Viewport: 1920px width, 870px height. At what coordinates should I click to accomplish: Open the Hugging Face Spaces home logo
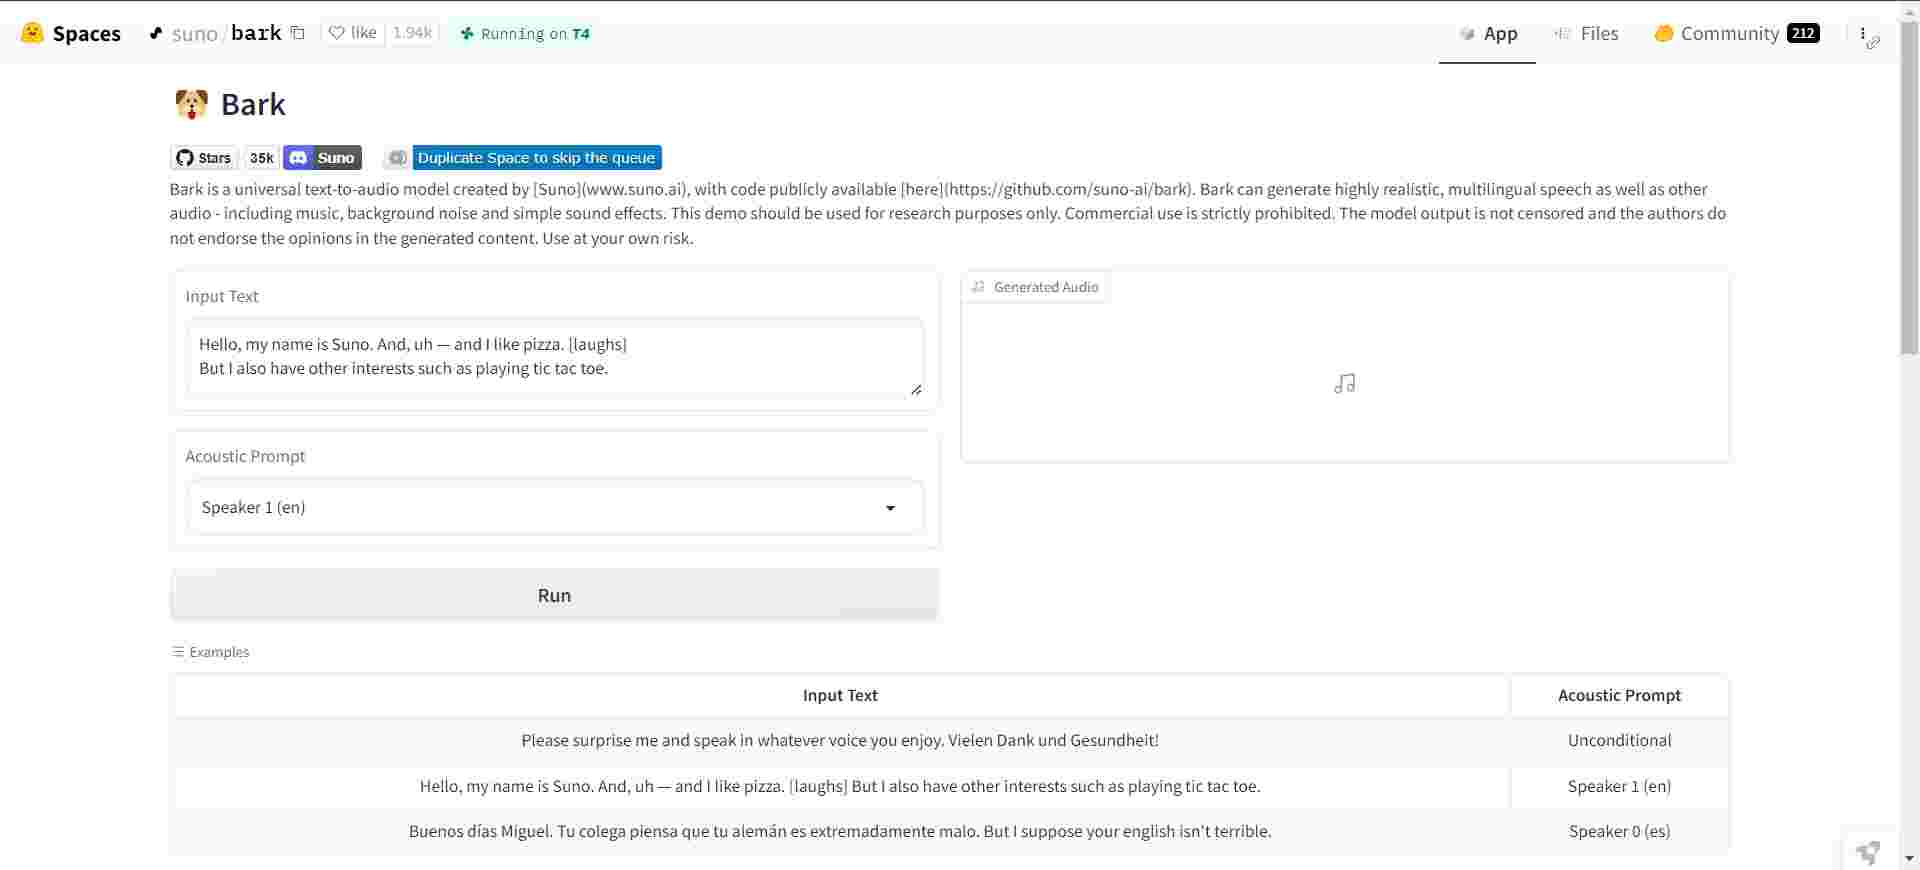pyautogui.click(x=71, y=33)
